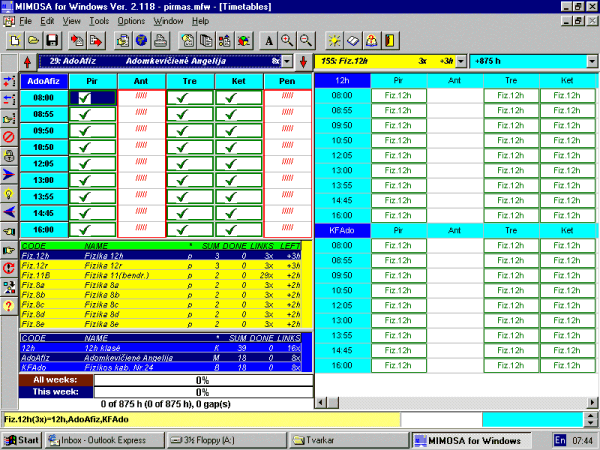The image size is (600, 450).
Task: Click the red prohibition sign sidebar icon
Action: click(9, 136)
